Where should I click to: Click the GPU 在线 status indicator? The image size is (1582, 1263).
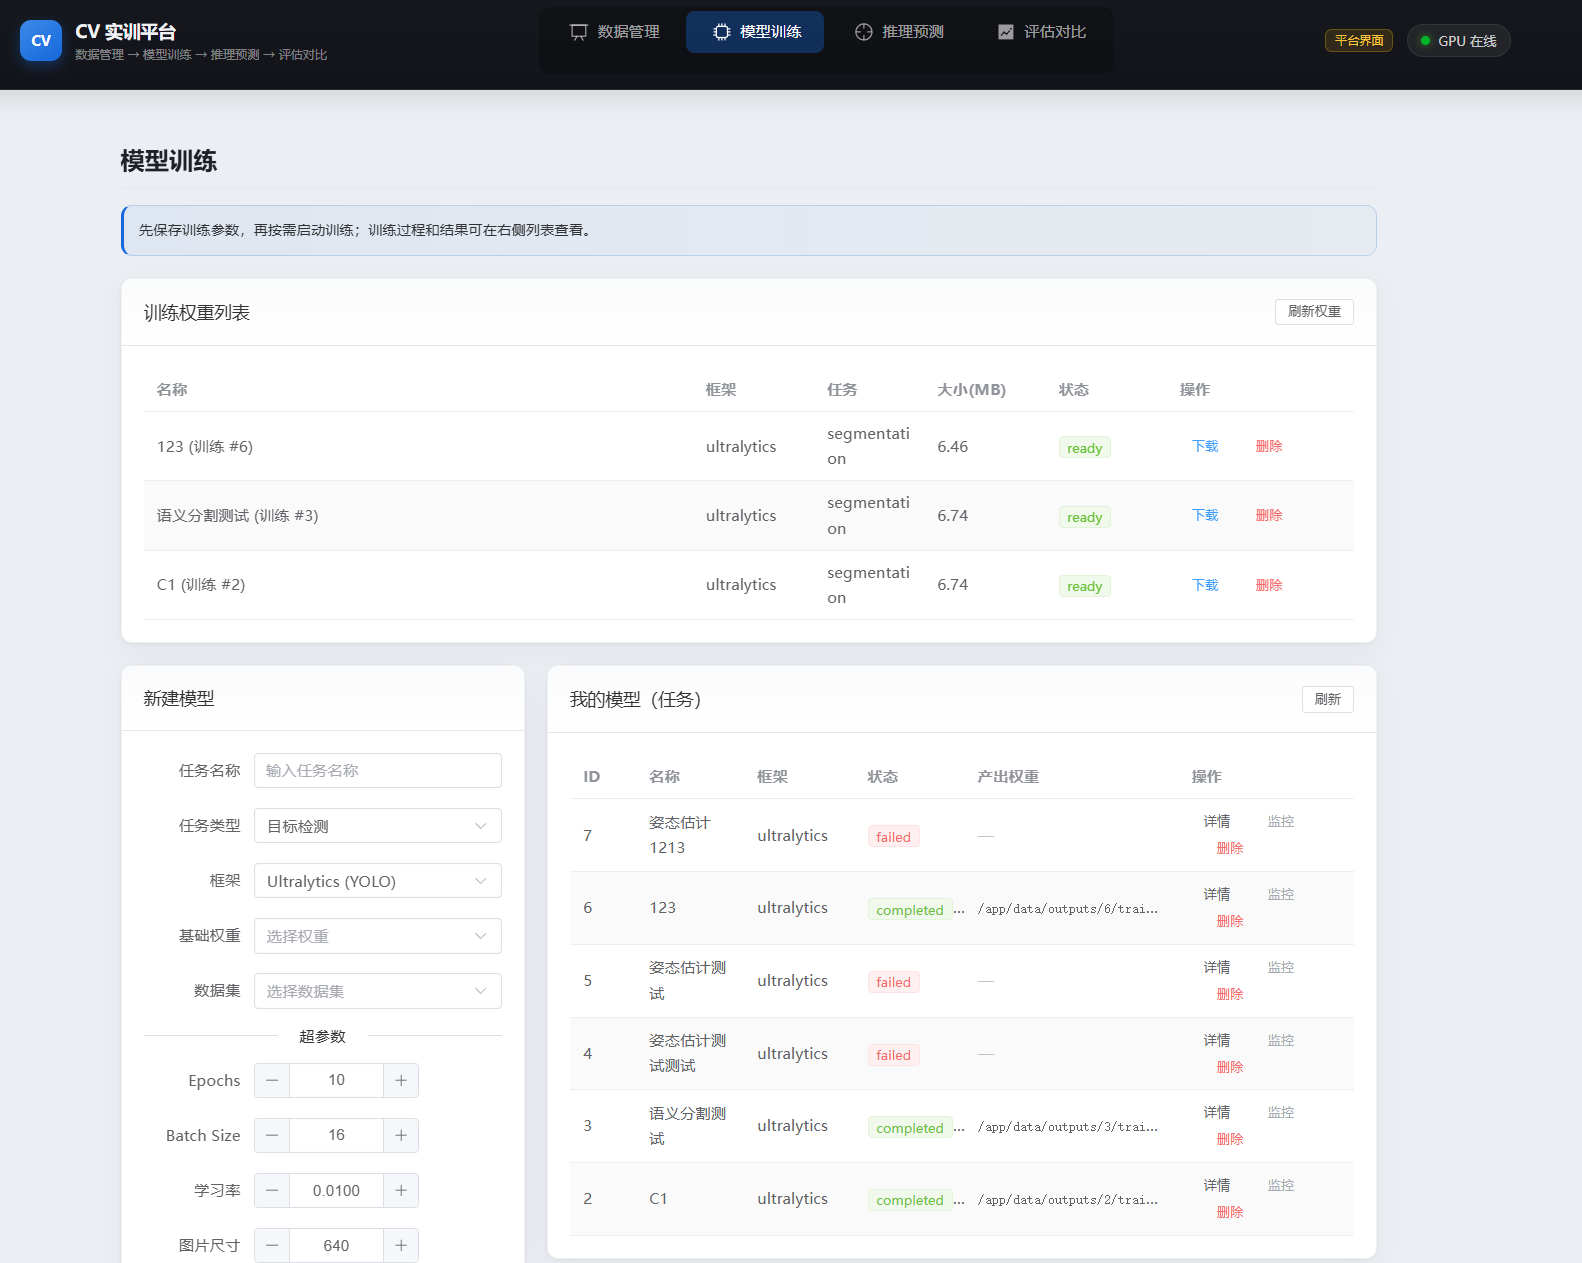[1458, 41]
